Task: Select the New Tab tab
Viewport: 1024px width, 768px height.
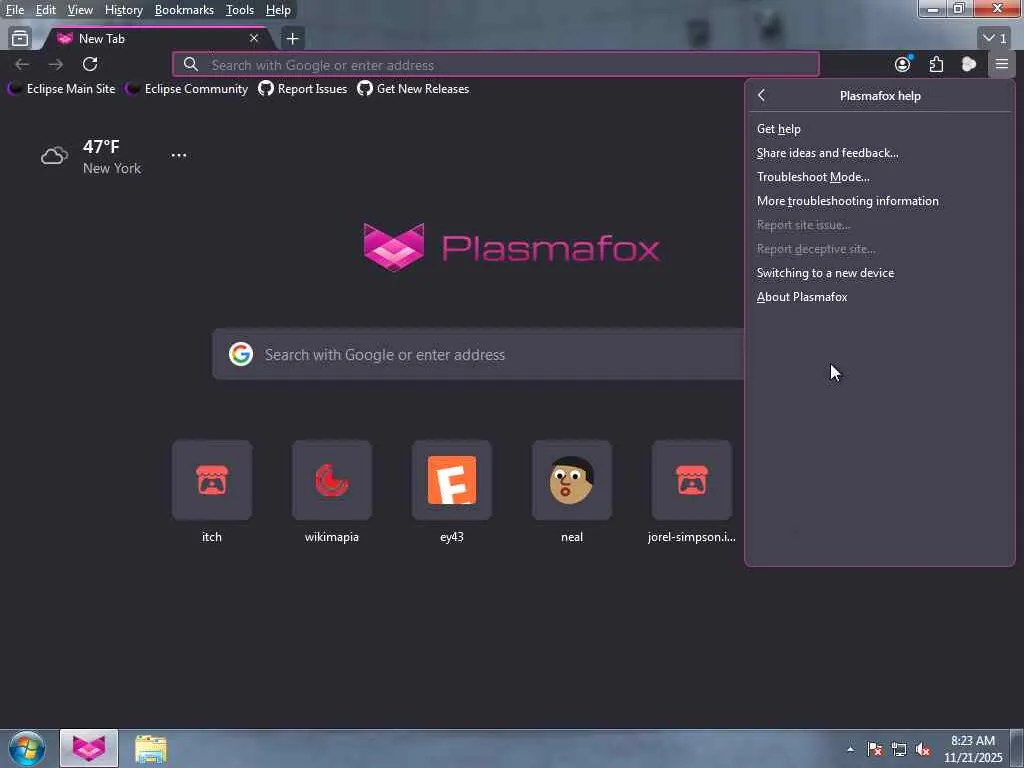Action: [x=157, y=39]
